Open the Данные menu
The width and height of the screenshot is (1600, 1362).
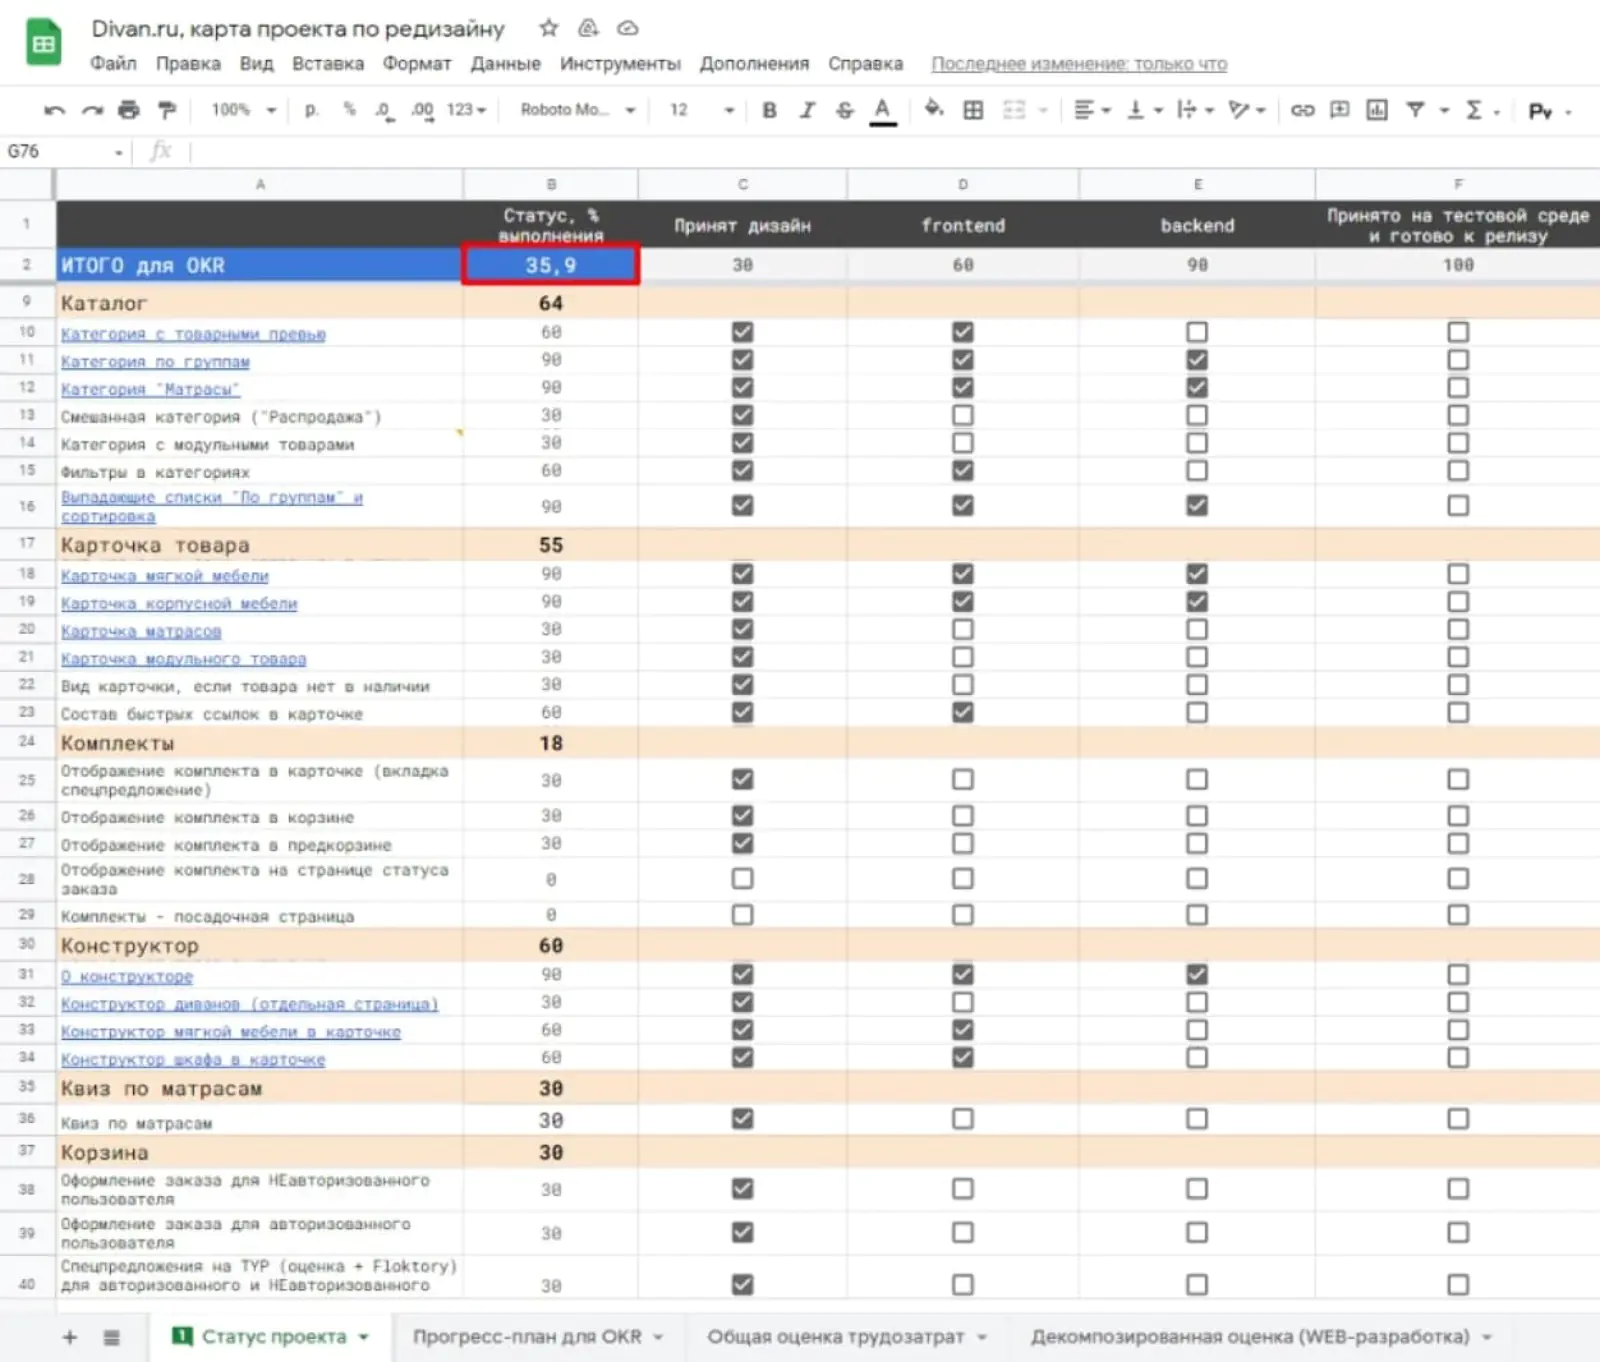point(506,63)
